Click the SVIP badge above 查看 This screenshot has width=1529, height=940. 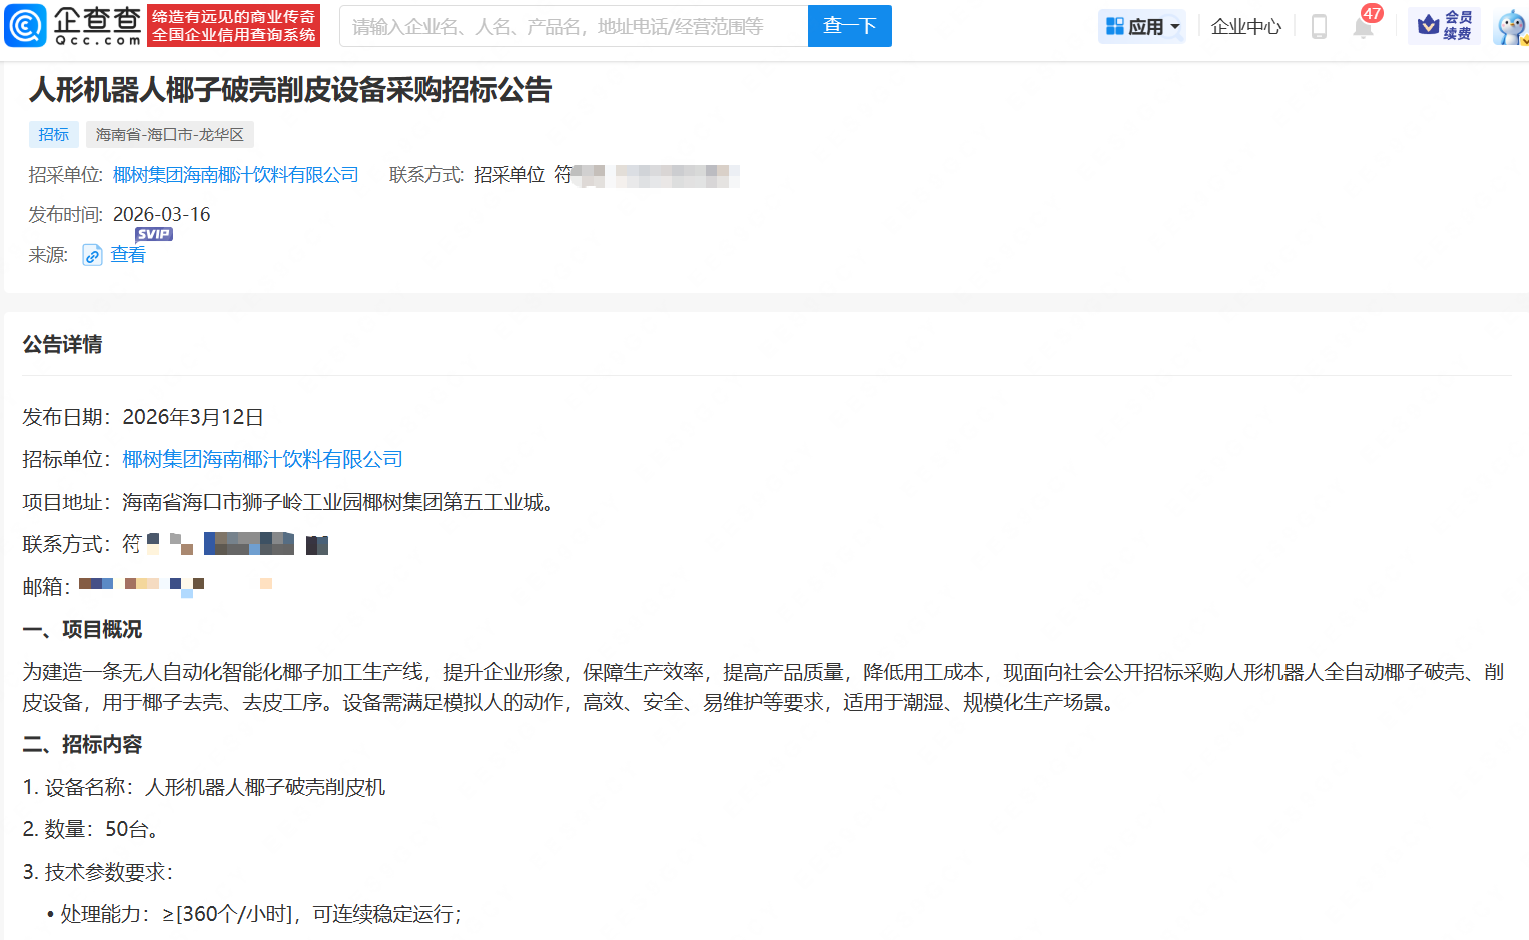(154, 233)
